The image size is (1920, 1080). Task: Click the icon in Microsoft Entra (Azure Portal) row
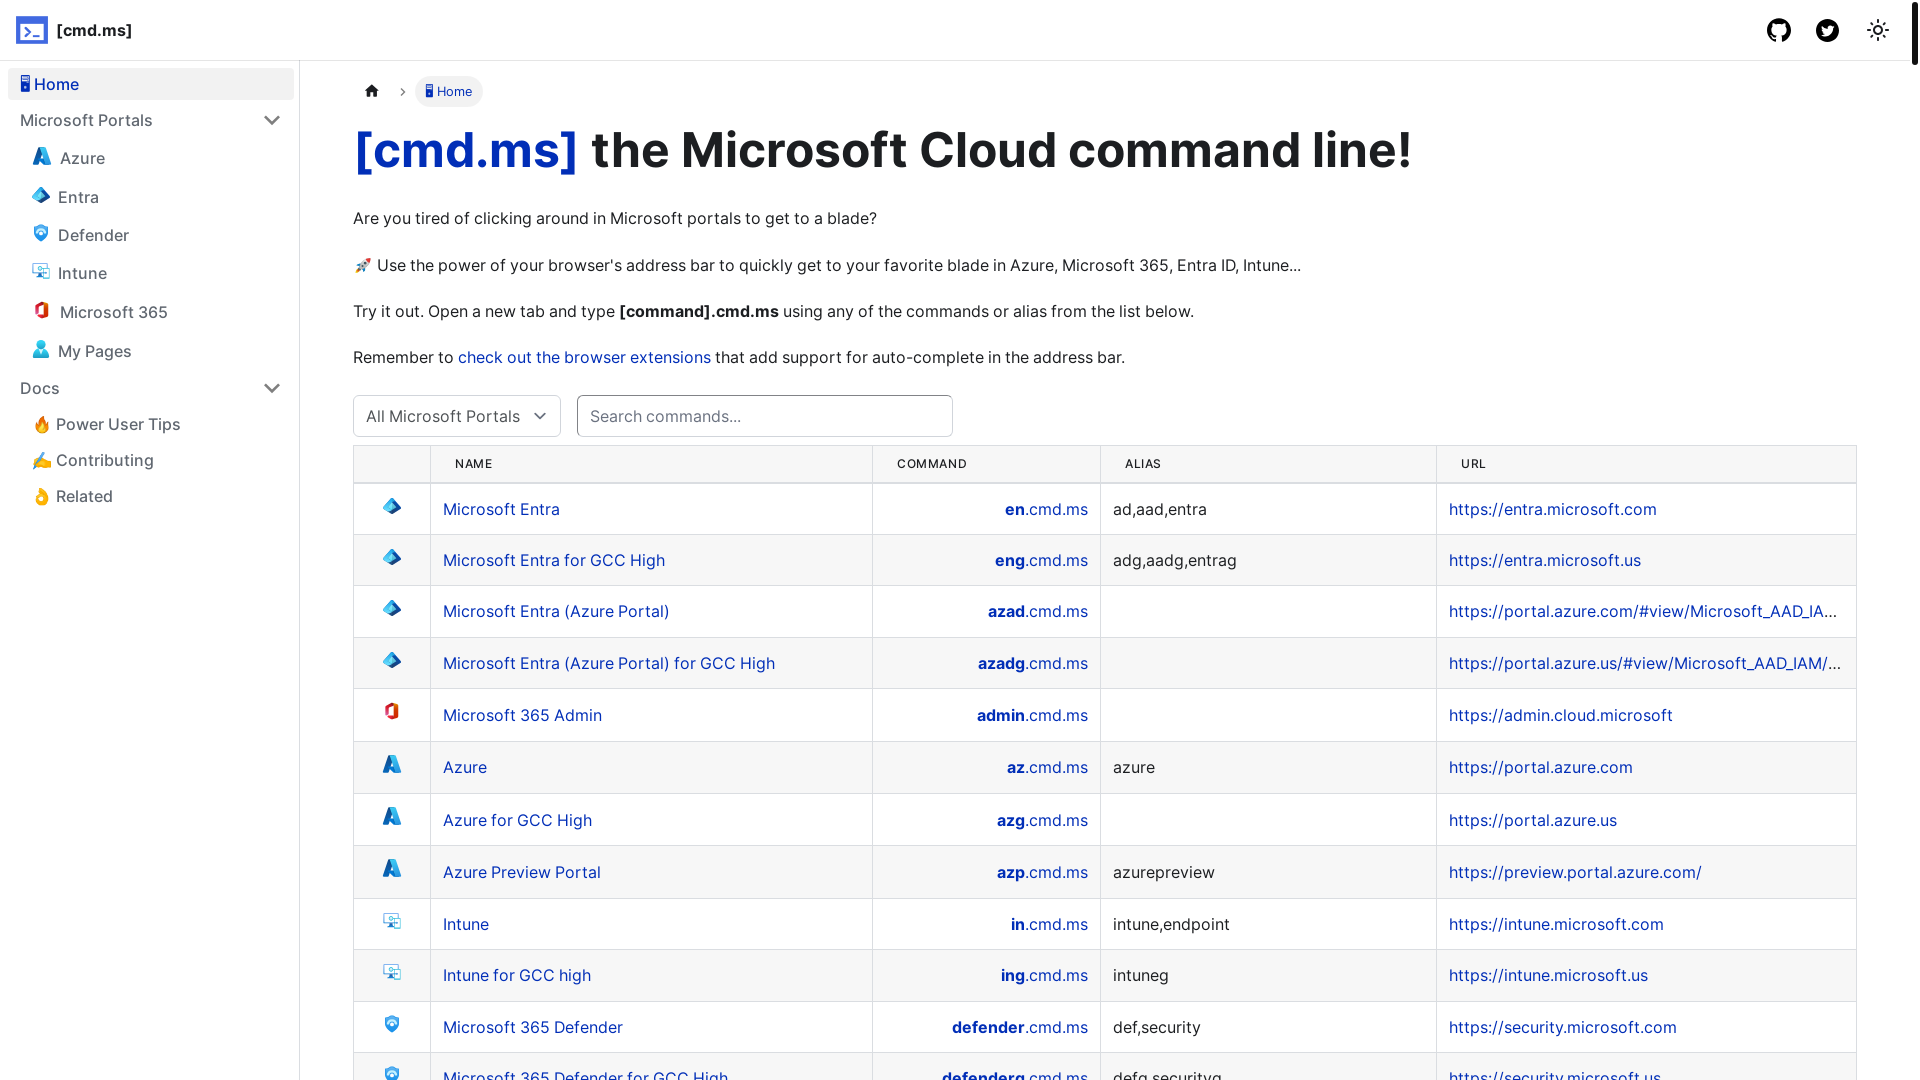(392, 609)
